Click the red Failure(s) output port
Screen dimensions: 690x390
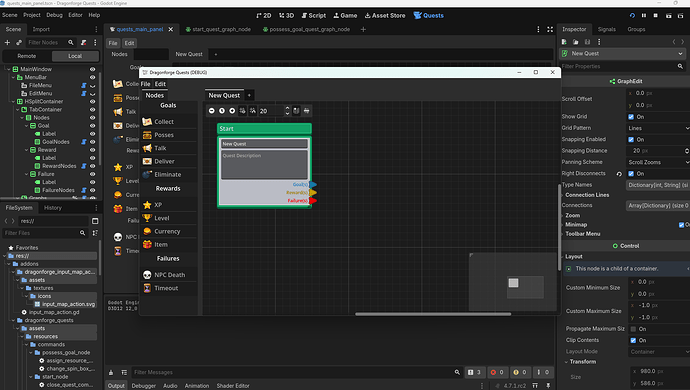tap(313, 201)
